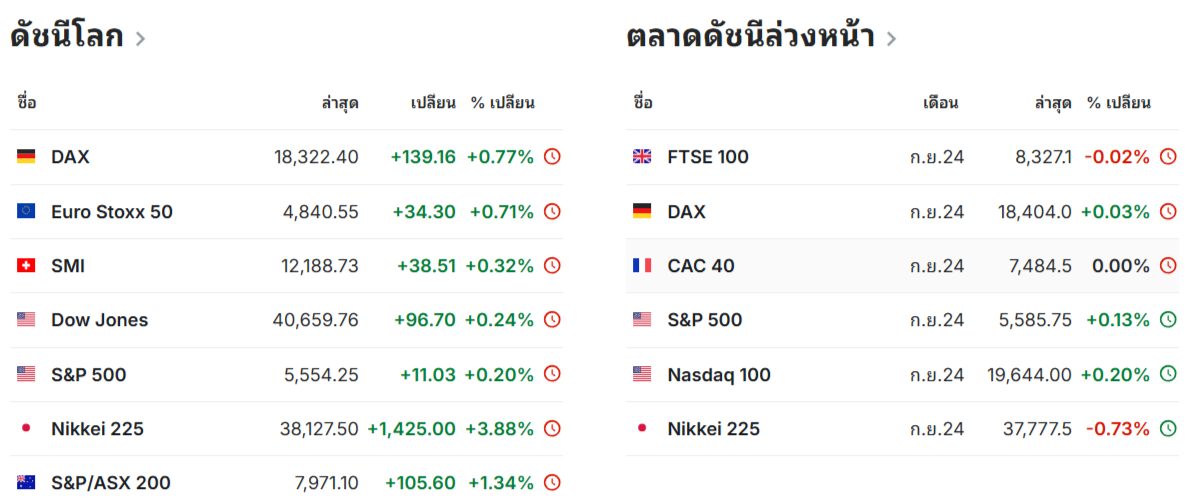Click the green clock icon on Nasdaq 100 futures row

[x=1167, y=374]
